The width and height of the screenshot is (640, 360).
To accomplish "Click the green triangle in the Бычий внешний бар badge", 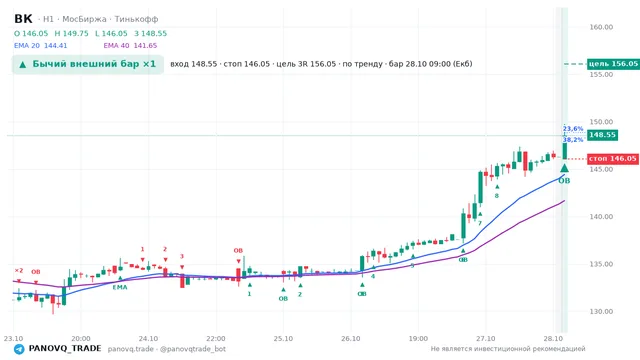I will pos(23,64).
